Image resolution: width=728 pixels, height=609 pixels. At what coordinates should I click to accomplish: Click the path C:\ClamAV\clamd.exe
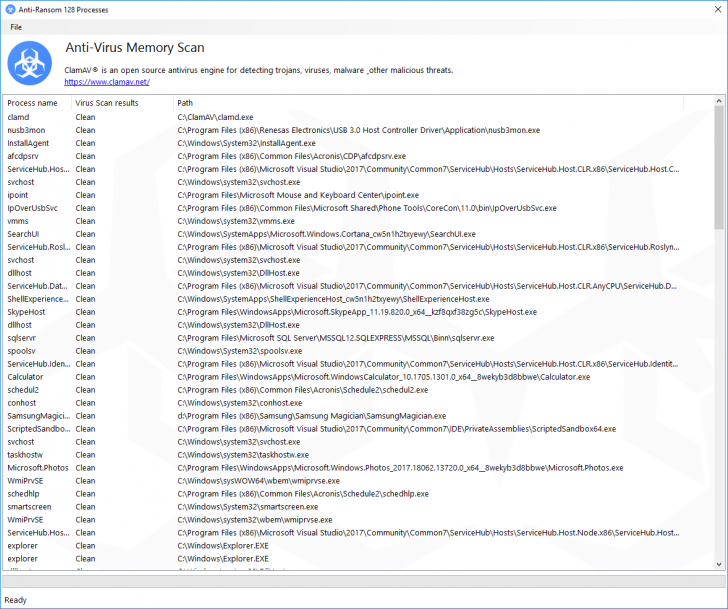coord(215,117)
